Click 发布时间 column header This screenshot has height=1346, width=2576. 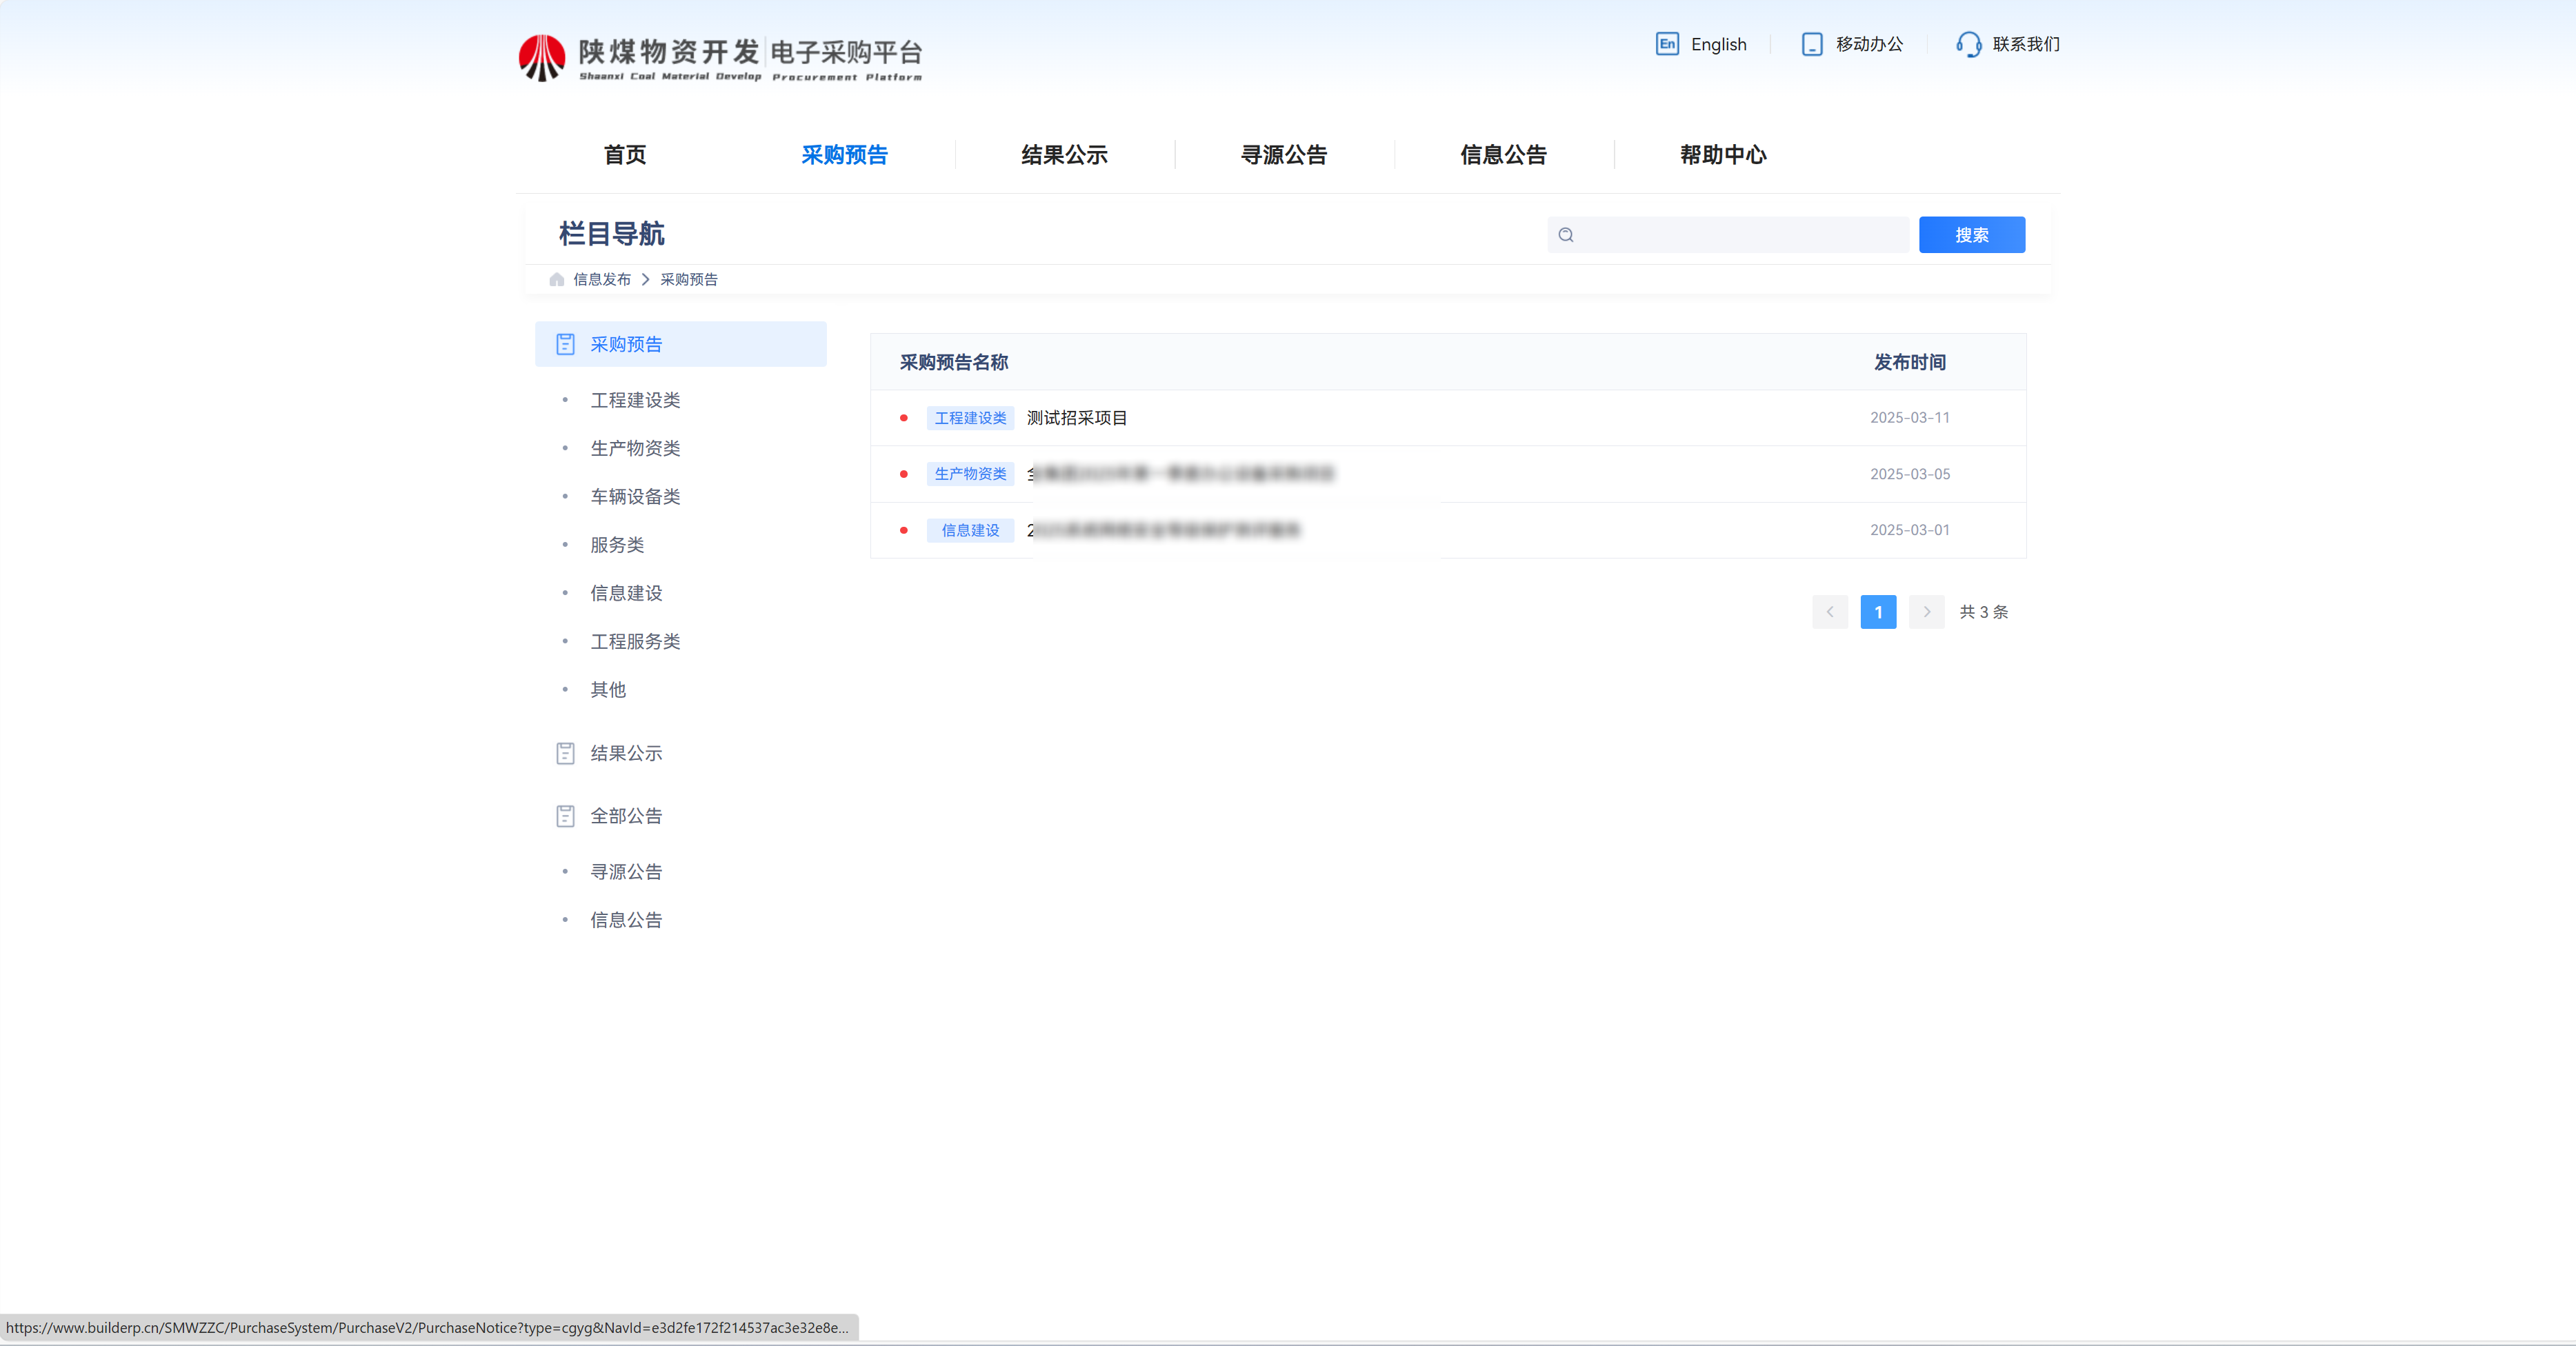tap(1909, 362)
